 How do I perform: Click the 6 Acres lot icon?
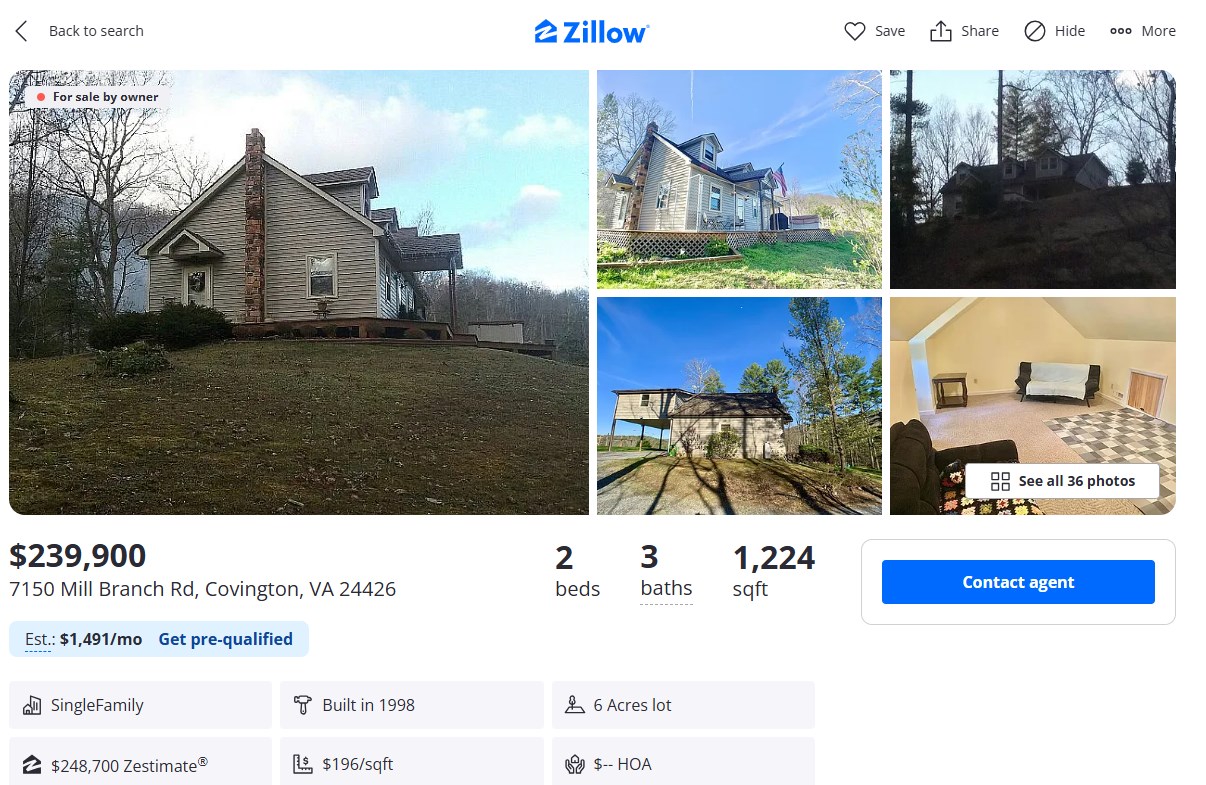click(x=574, y=706)
